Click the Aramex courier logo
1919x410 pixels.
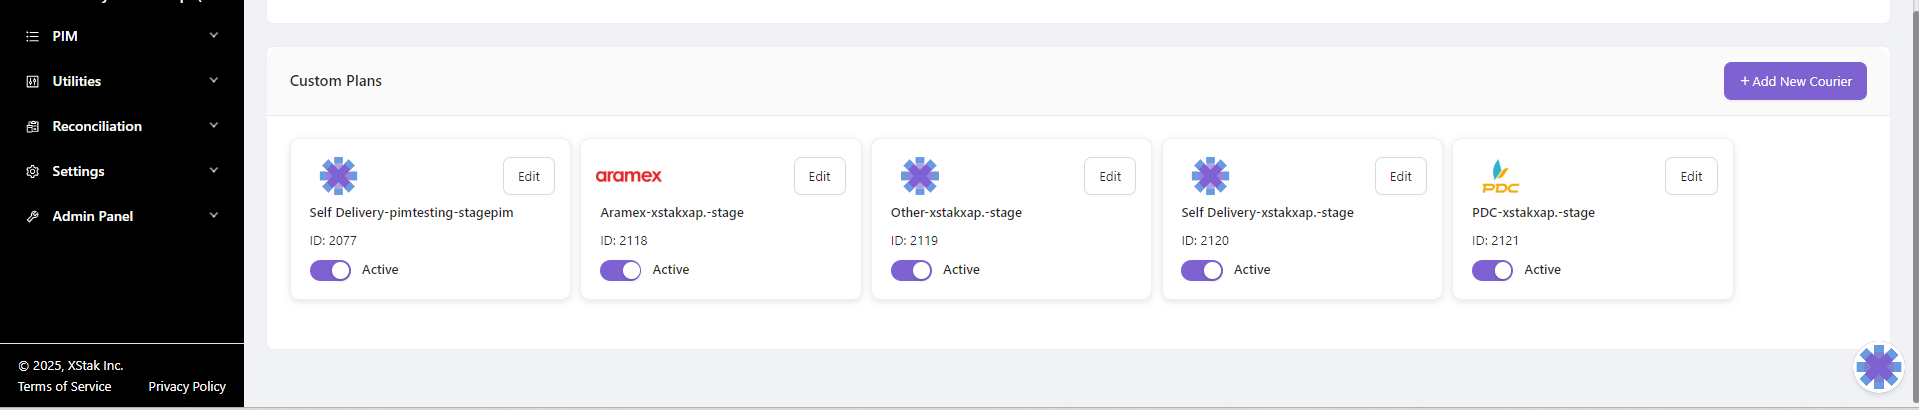[628, 176]
